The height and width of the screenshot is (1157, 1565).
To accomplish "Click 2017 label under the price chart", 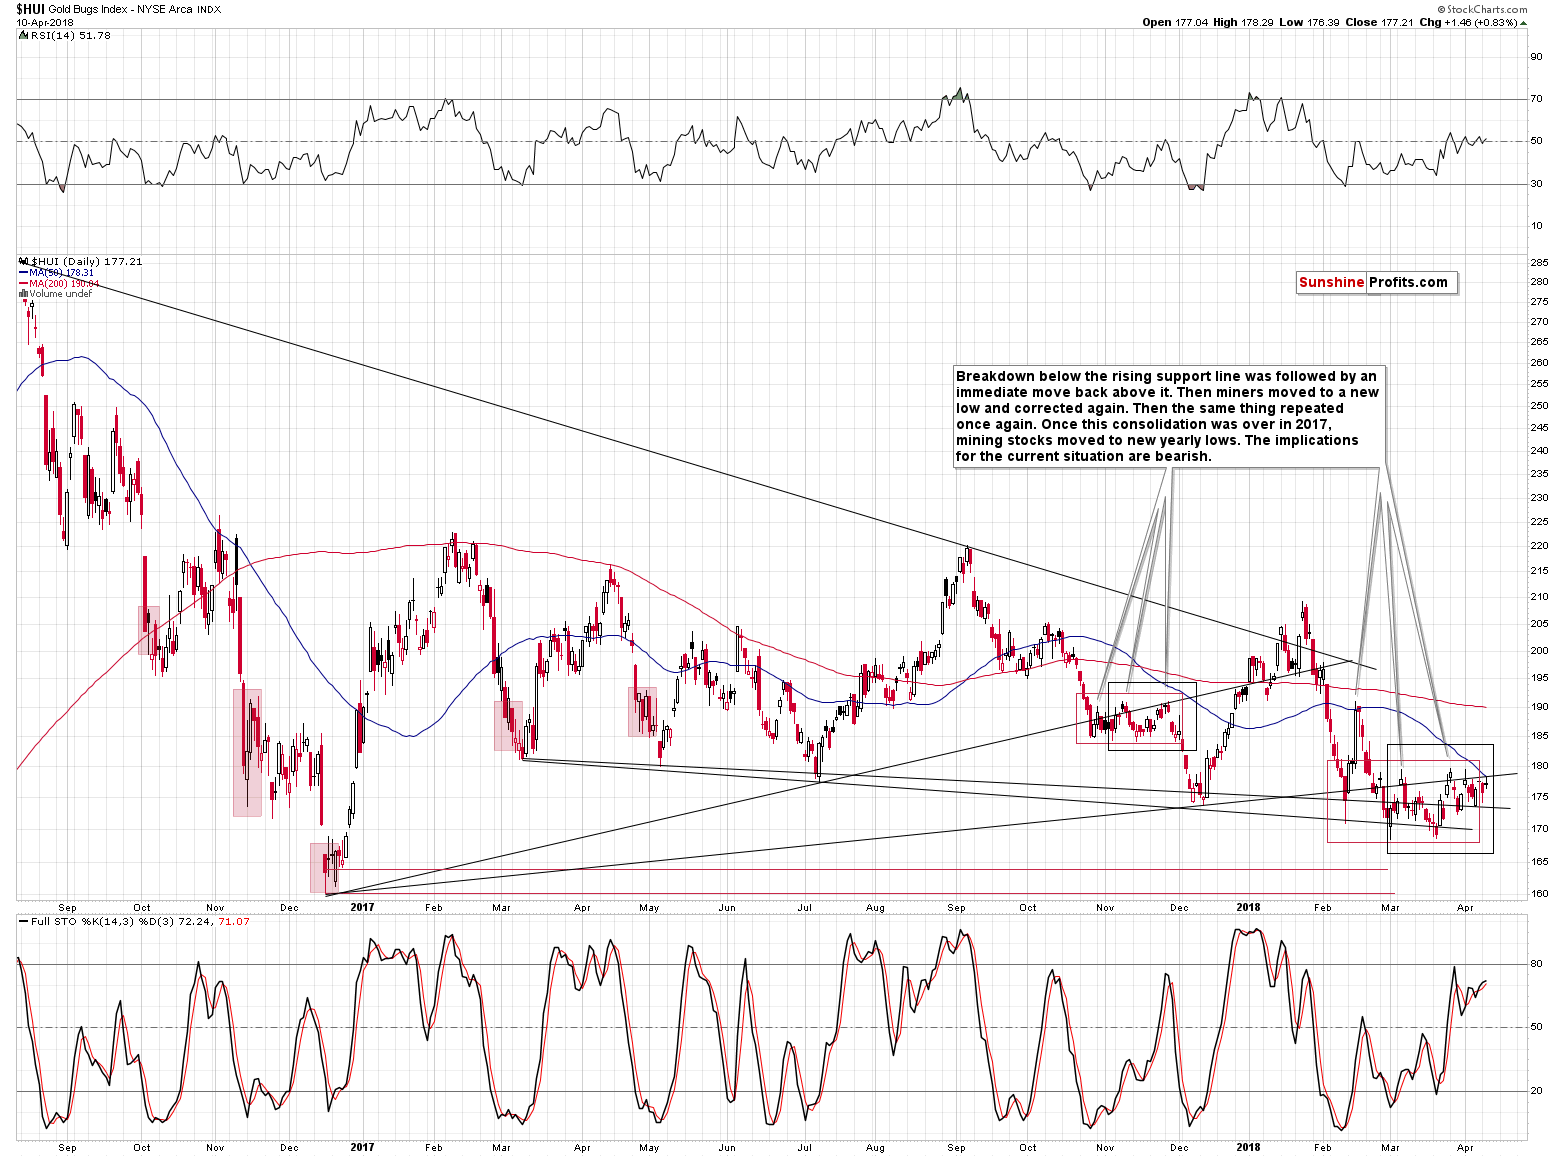I will (x=362, y=908).
